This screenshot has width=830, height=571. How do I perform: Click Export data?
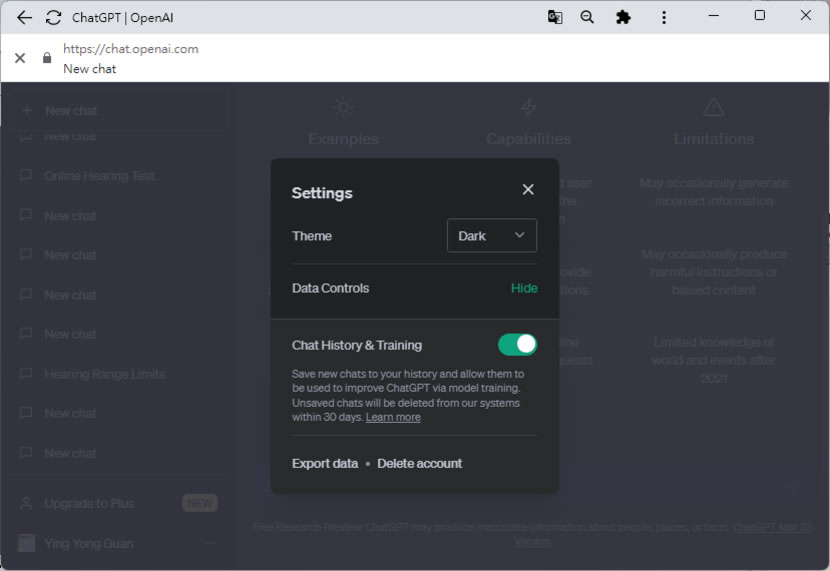pos(324,464)
